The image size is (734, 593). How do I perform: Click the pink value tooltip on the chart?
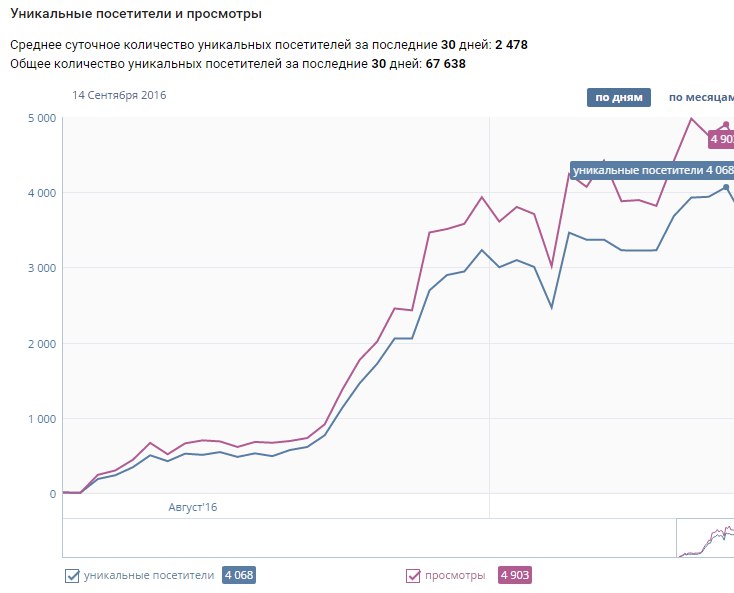pyautogui.click(x=721, y=139)
